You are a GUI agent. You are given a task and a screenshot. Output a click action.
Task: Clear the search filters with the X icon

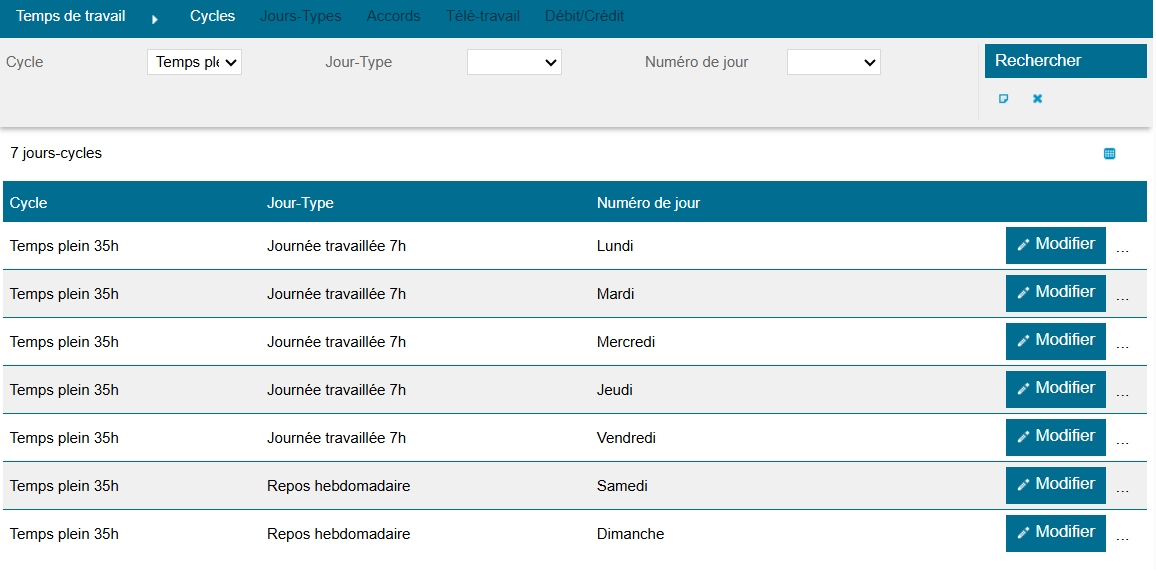tap(1037, 99)
